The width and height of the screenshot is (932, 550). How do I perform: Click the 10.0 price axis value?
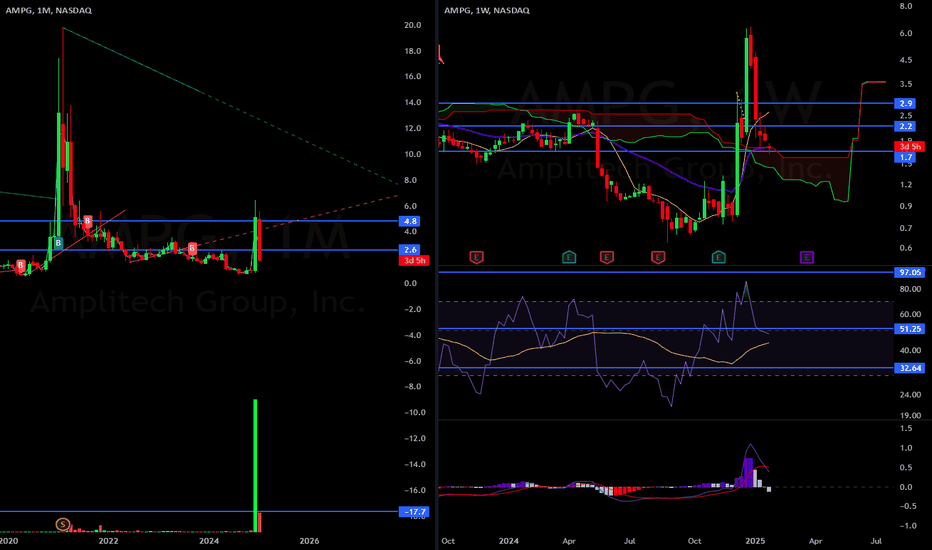click(413, 154)
